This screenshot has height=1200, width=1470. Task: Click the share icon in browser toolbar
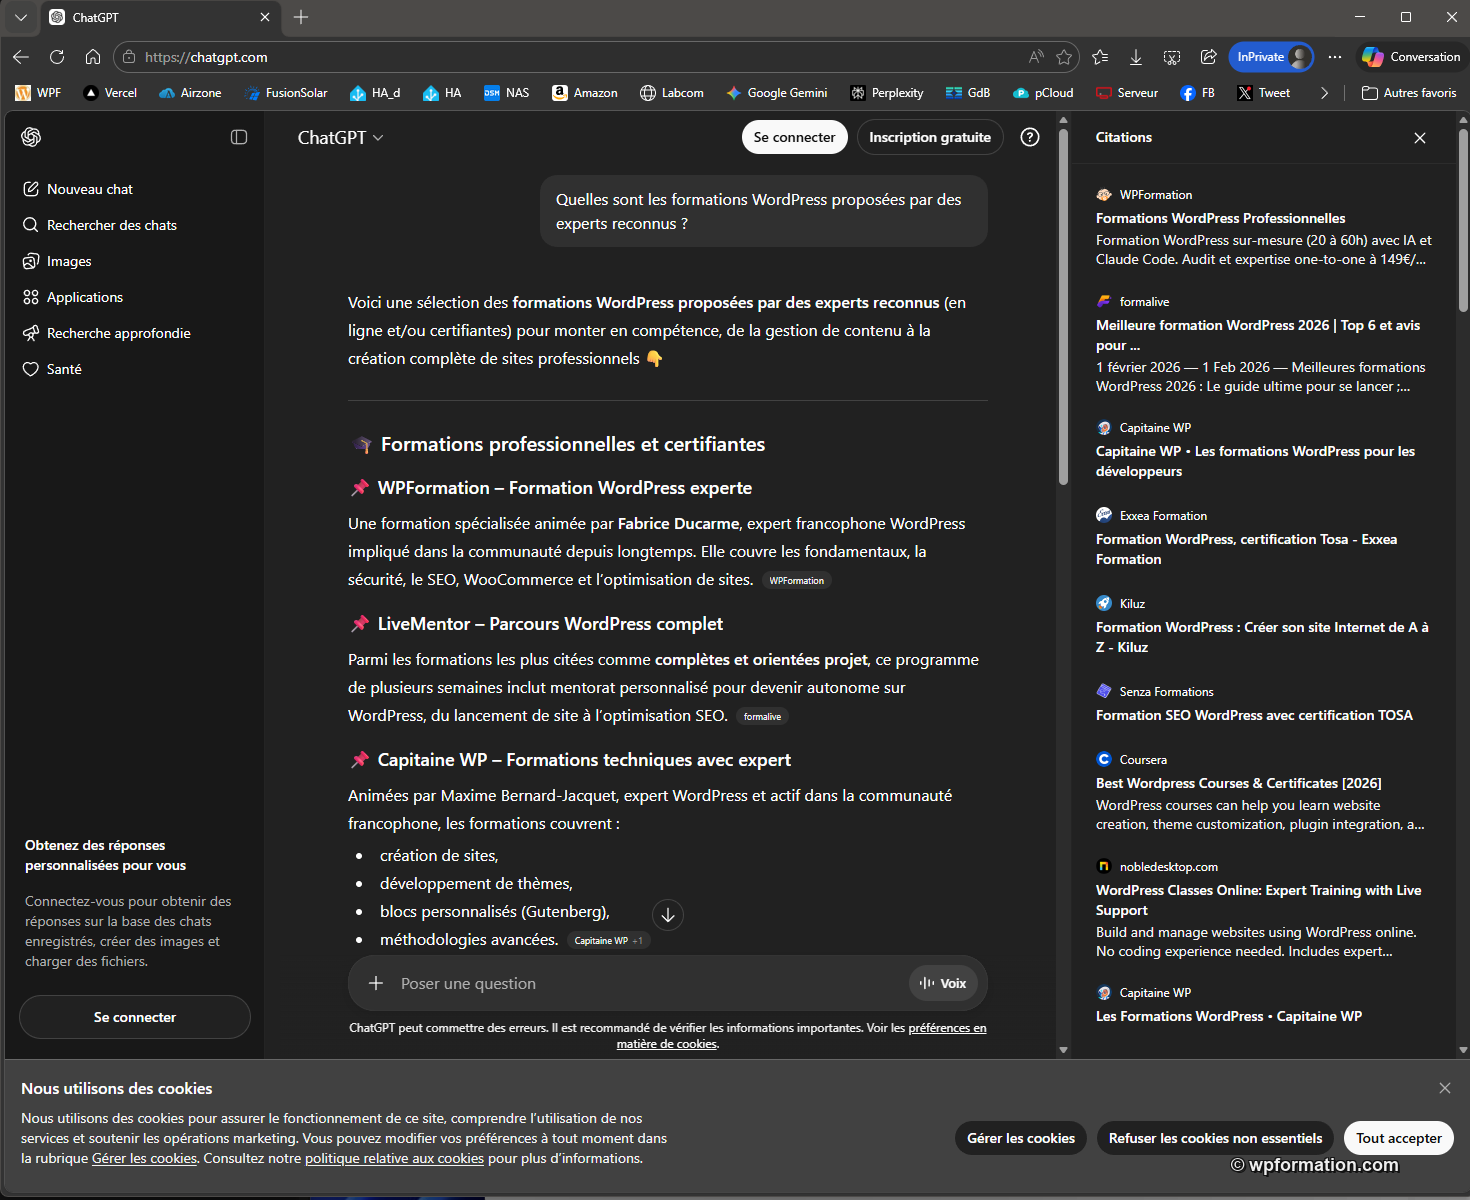(1208, 57)
